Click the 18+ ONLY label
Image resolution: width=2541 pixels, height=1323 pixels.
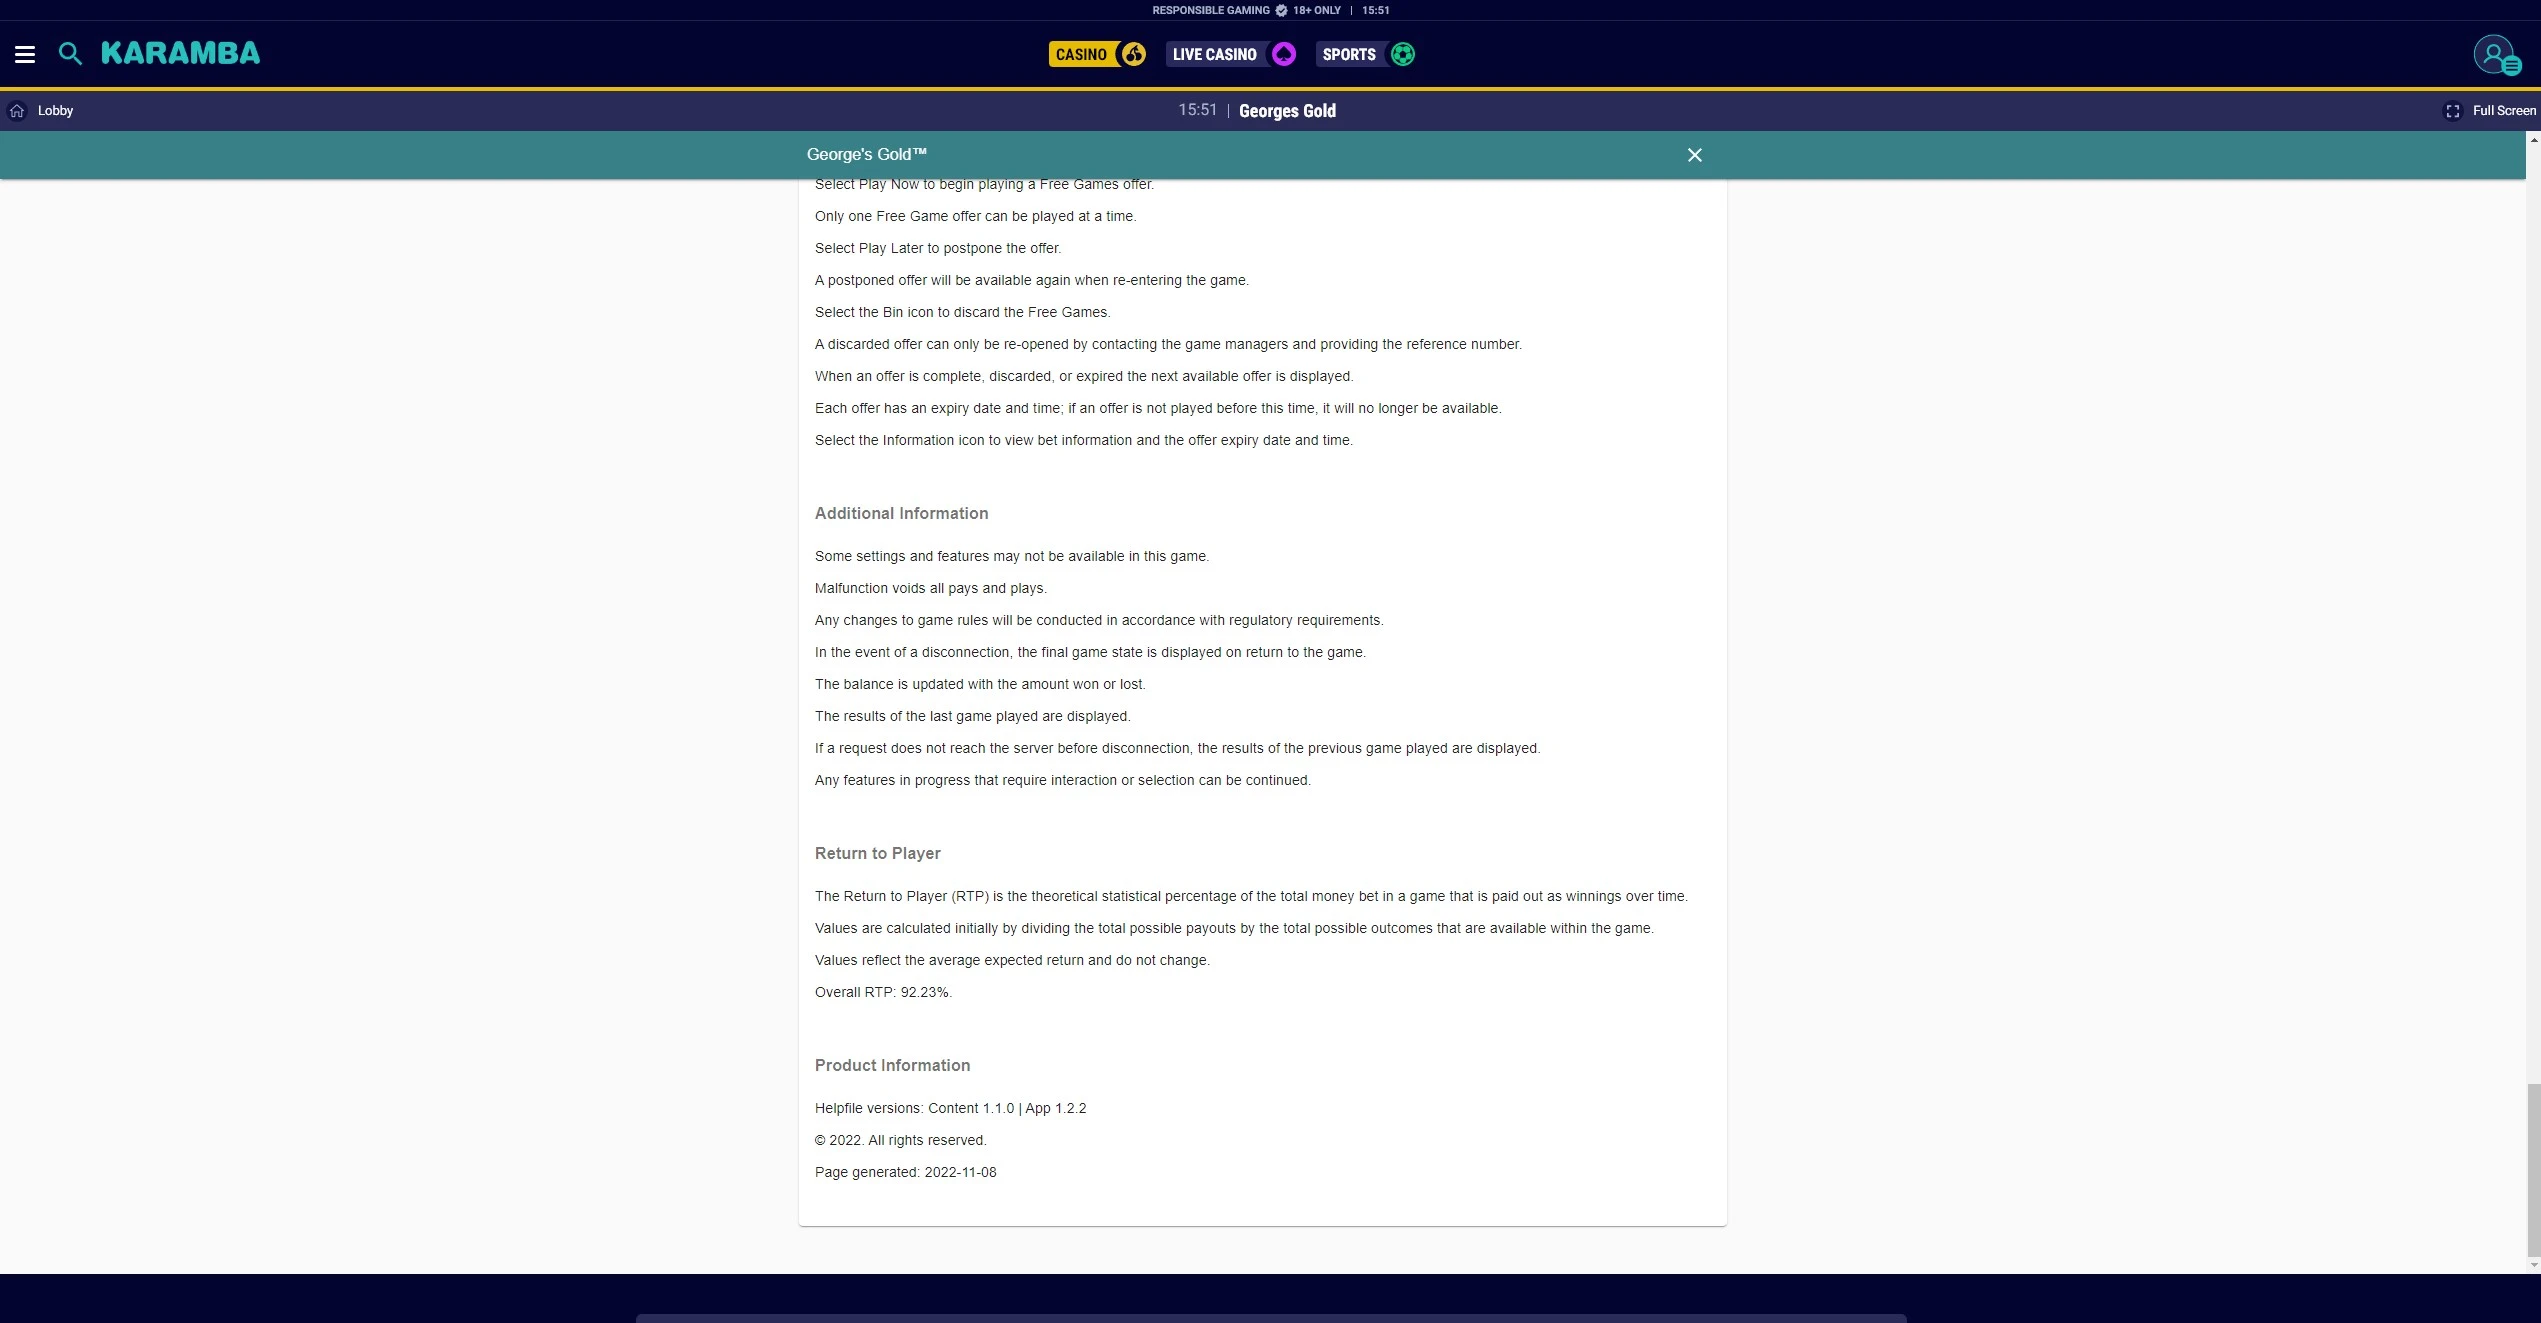pyautogui.click(x=1316, y=10)
